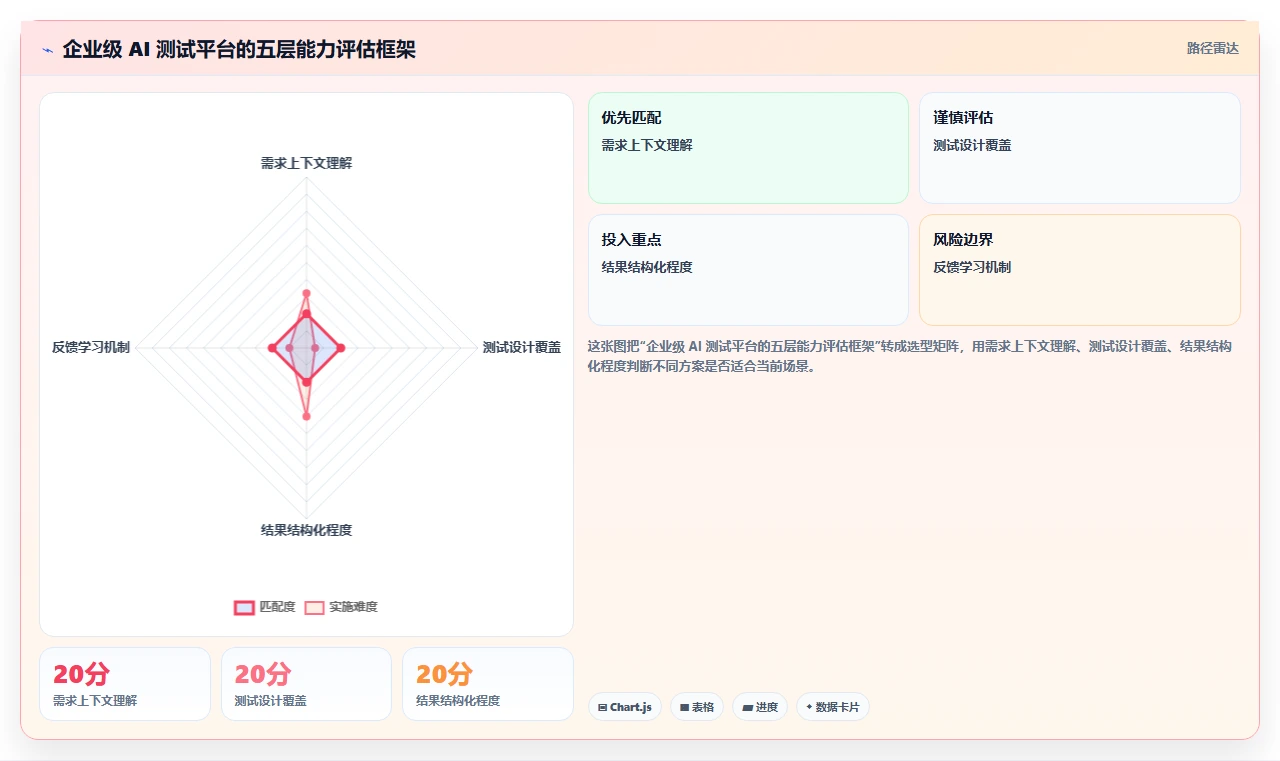Toggle the 匹配度 legend entry
Screen dimensions: 1280x761
(x=265, y=607)
